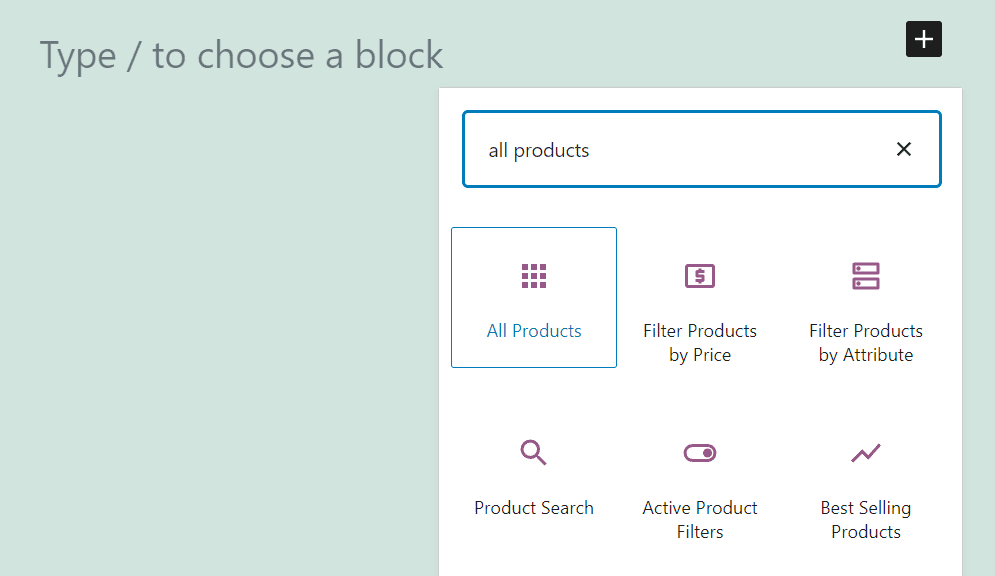995x576 pixels.
Task: Place cursor in the empty paragraph block
Action: pyautogui.click(x=240, y=56)
